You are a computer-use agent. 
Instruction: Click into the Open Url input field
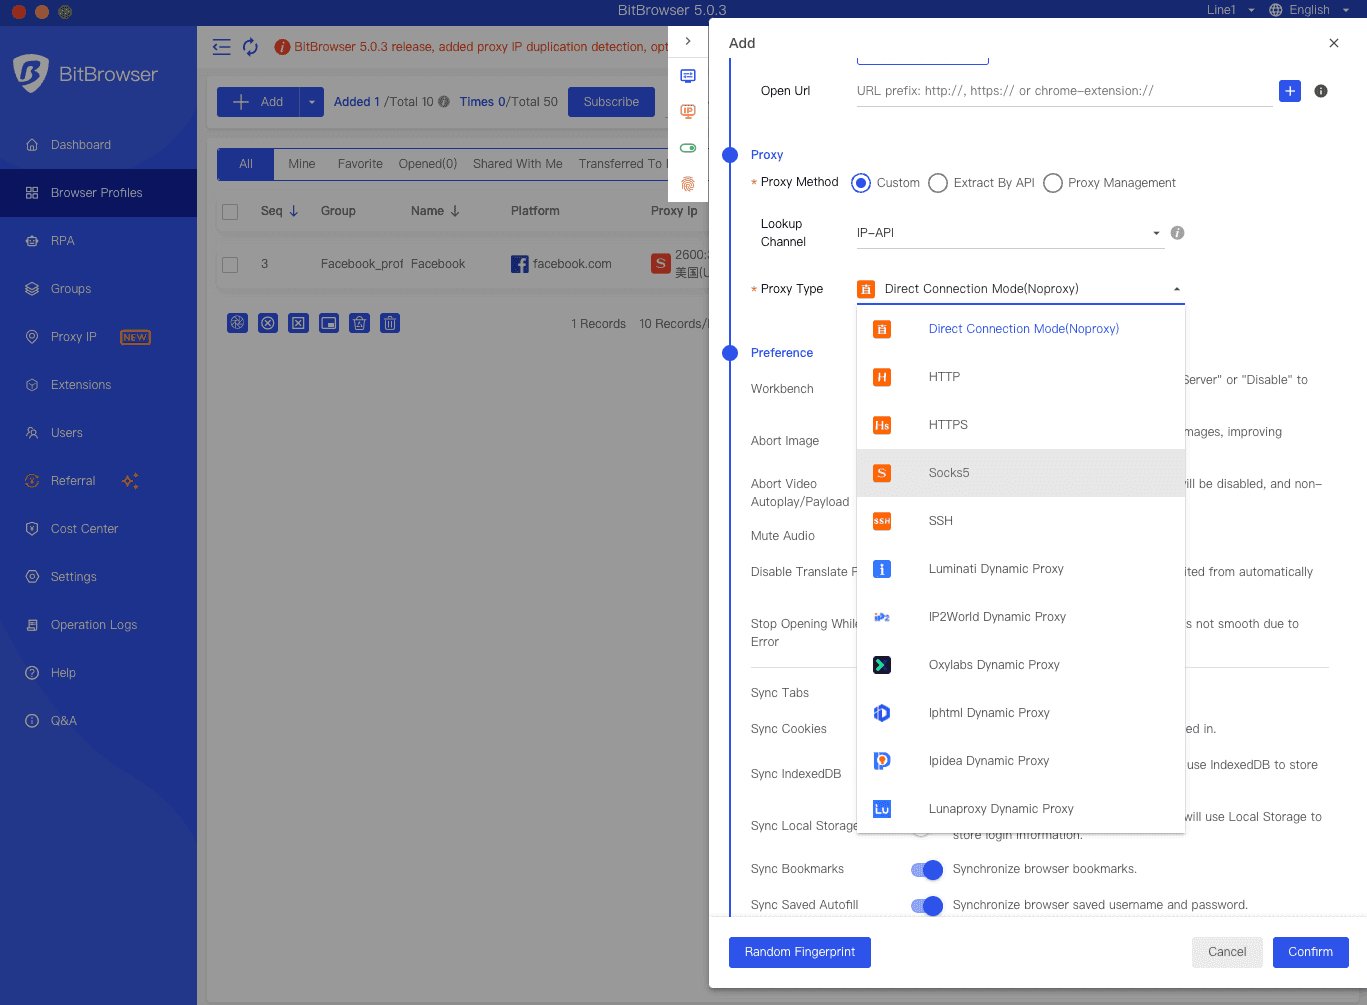[x=1063, y=91]
